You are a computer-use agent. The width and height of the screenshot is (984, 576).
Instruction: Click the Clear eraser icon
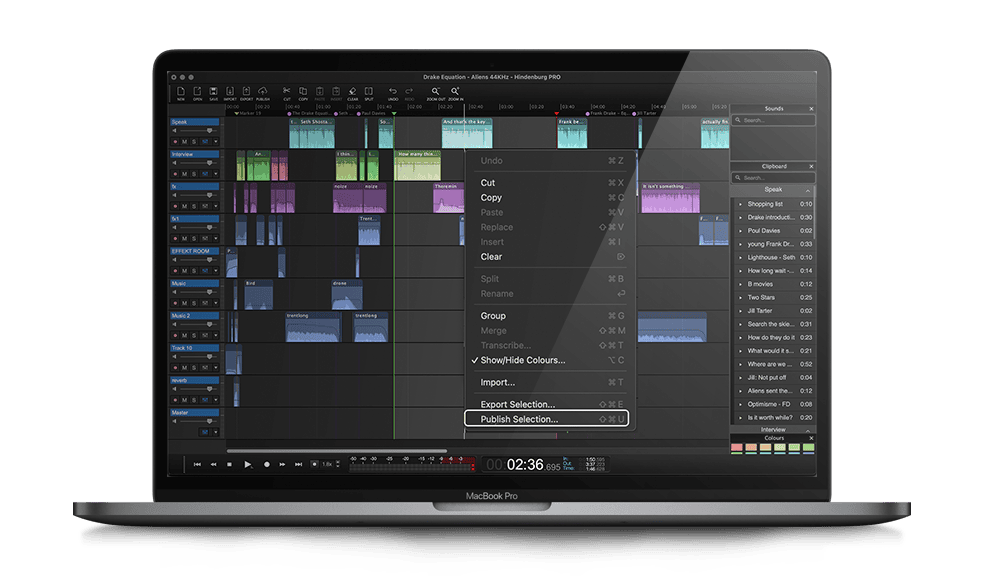(353, 92)
